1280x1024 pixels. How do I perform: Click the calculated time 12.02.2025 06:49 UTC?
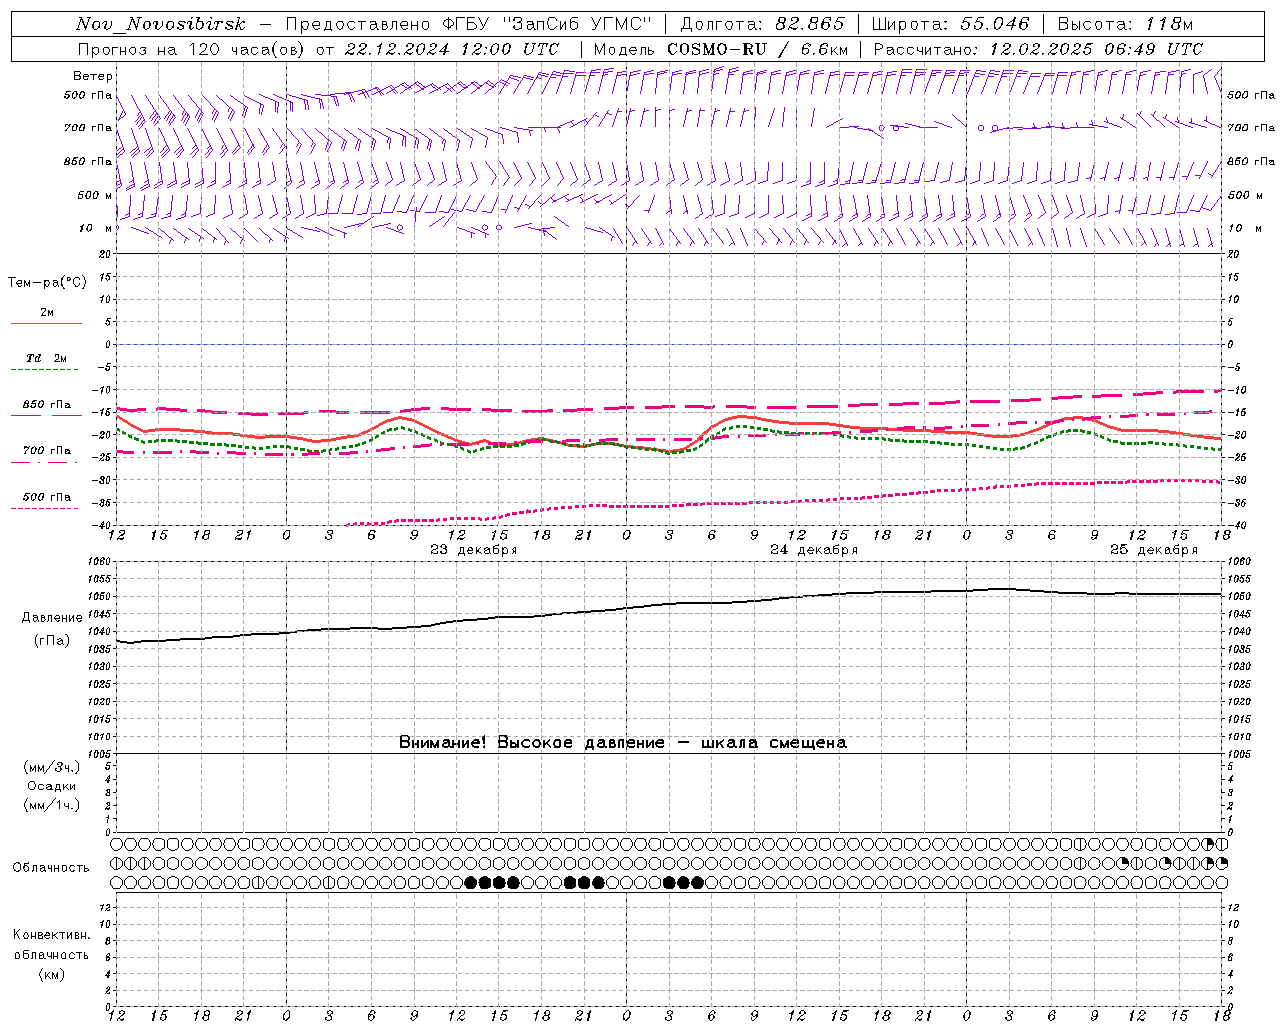coord(1096,49)
